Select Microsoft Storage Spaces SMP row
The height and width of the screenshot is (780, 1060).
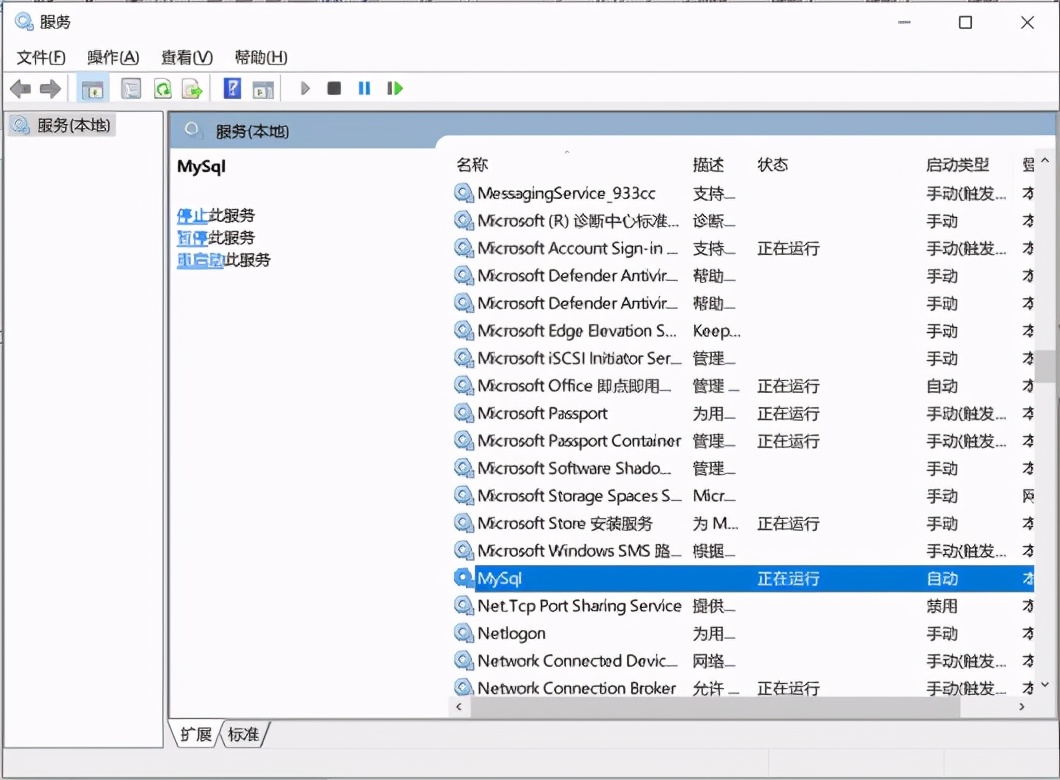pyautogui.click(x=743, y=496)
